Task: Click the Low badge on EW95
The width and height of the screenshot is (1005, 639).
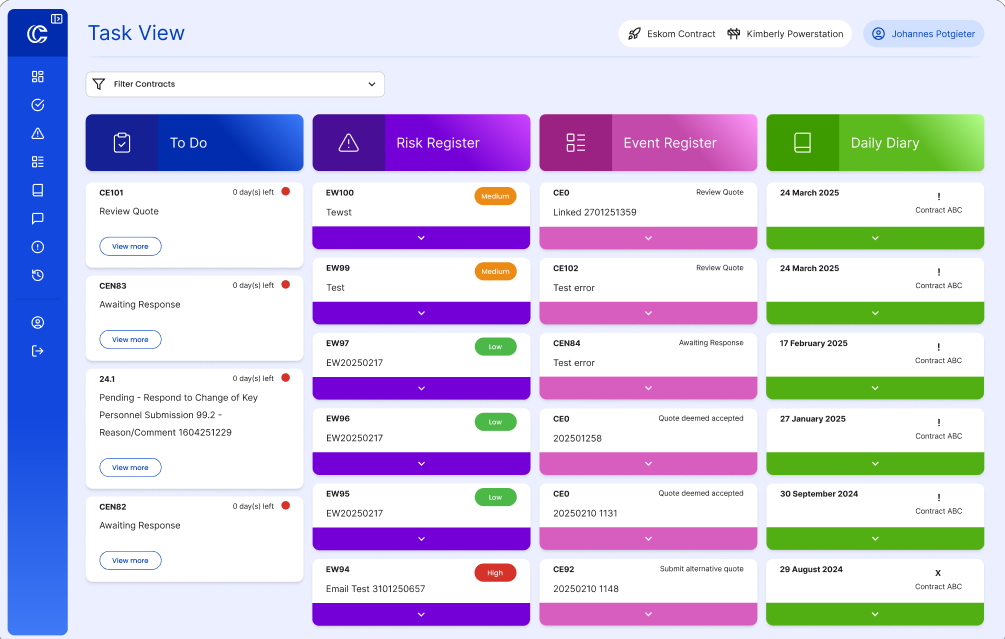Action: coord(495,497)
